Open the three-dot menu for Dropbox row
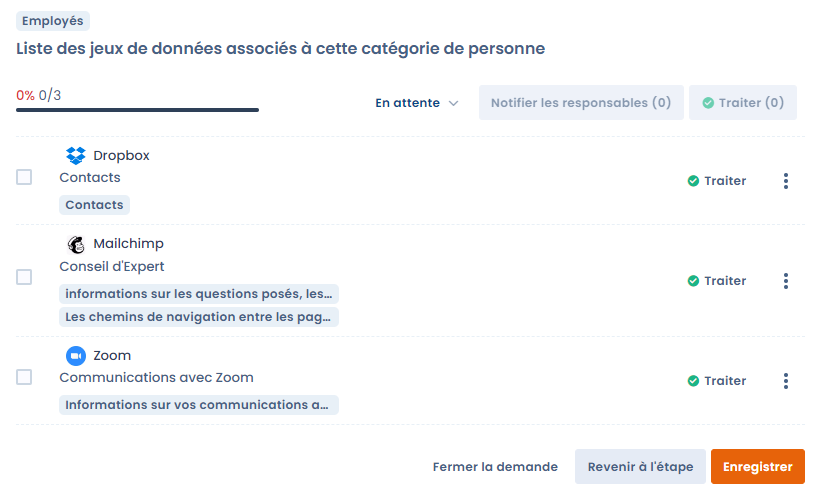This screenshot has width=818, height=498. (x=786, y=181)
